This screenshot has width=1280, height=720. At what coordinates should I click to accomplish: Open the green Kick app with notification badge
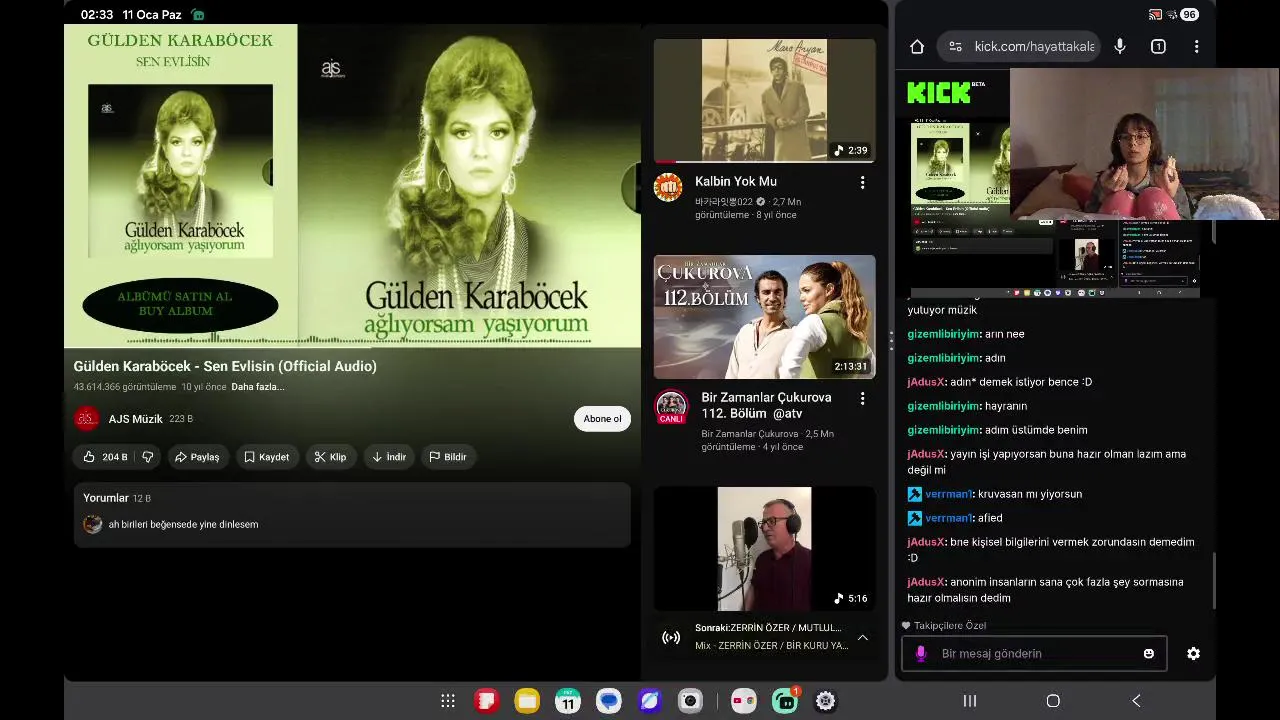[x=785, y=701]
